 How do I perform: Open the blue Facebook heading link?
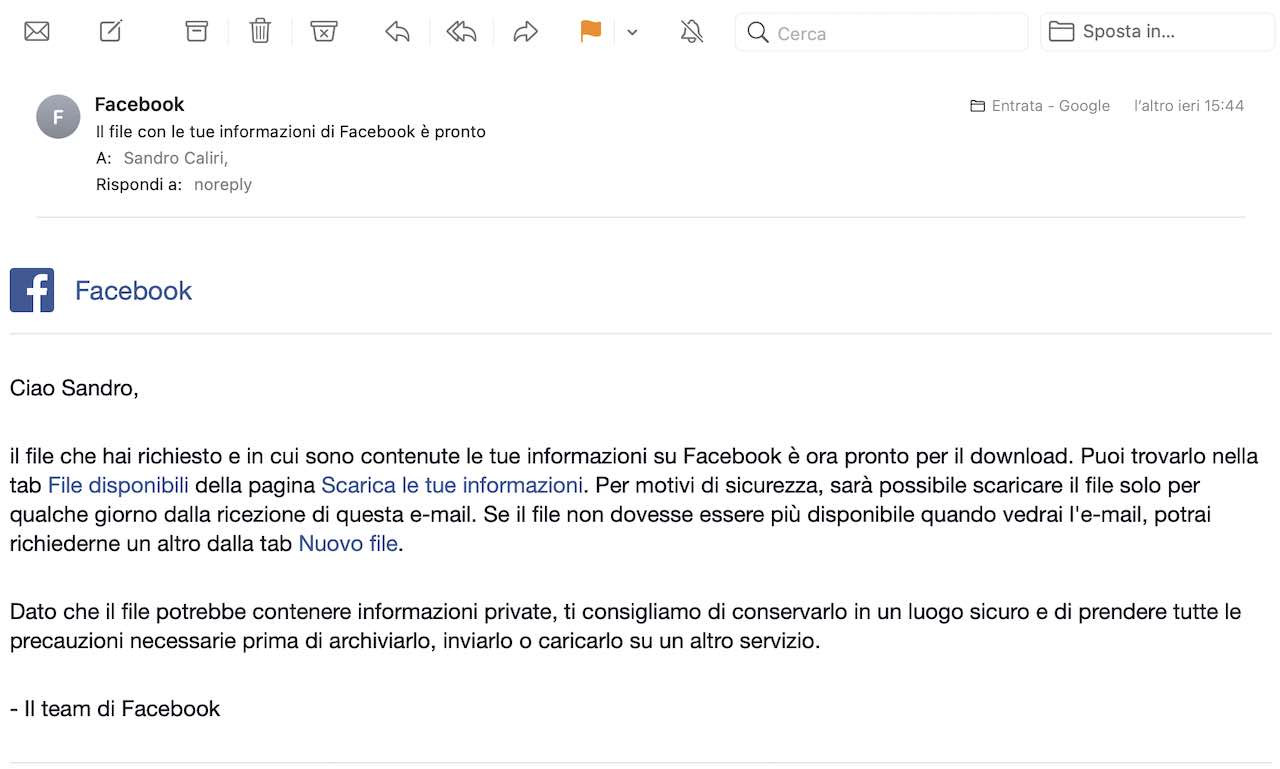click(133, 291)
